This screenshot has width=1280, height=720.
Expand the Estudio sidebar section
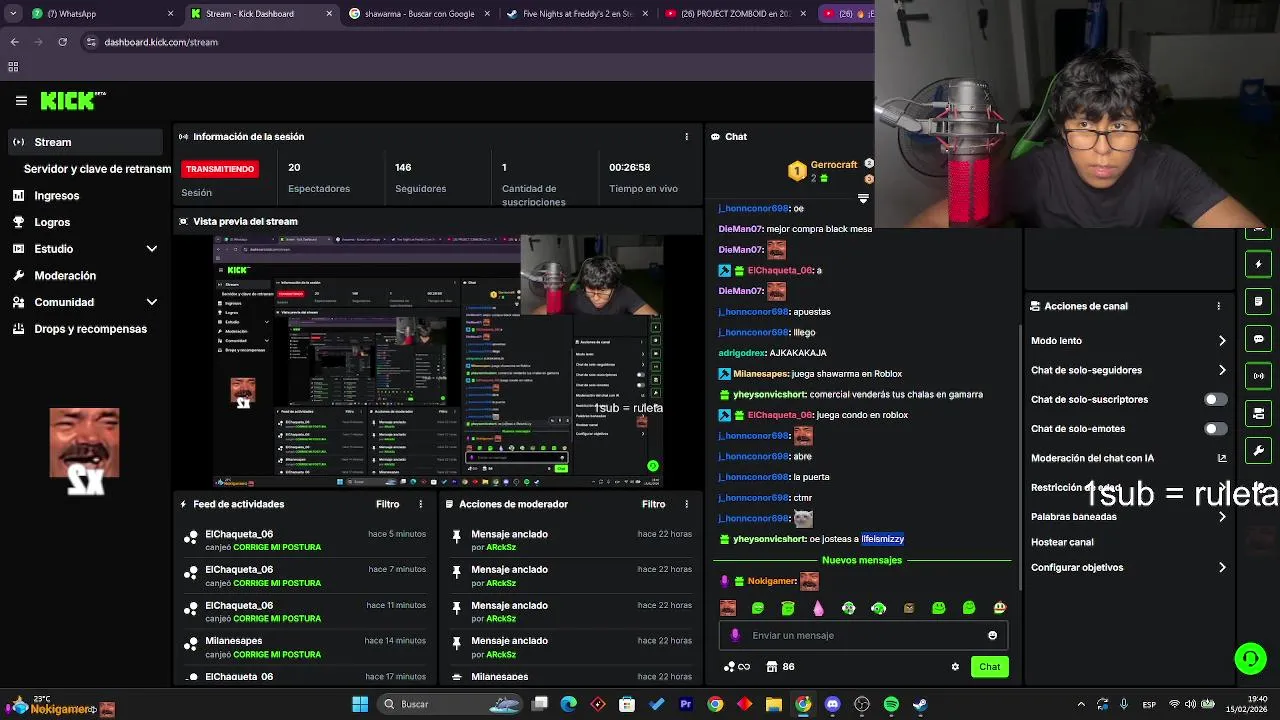[x=152, y=249]
